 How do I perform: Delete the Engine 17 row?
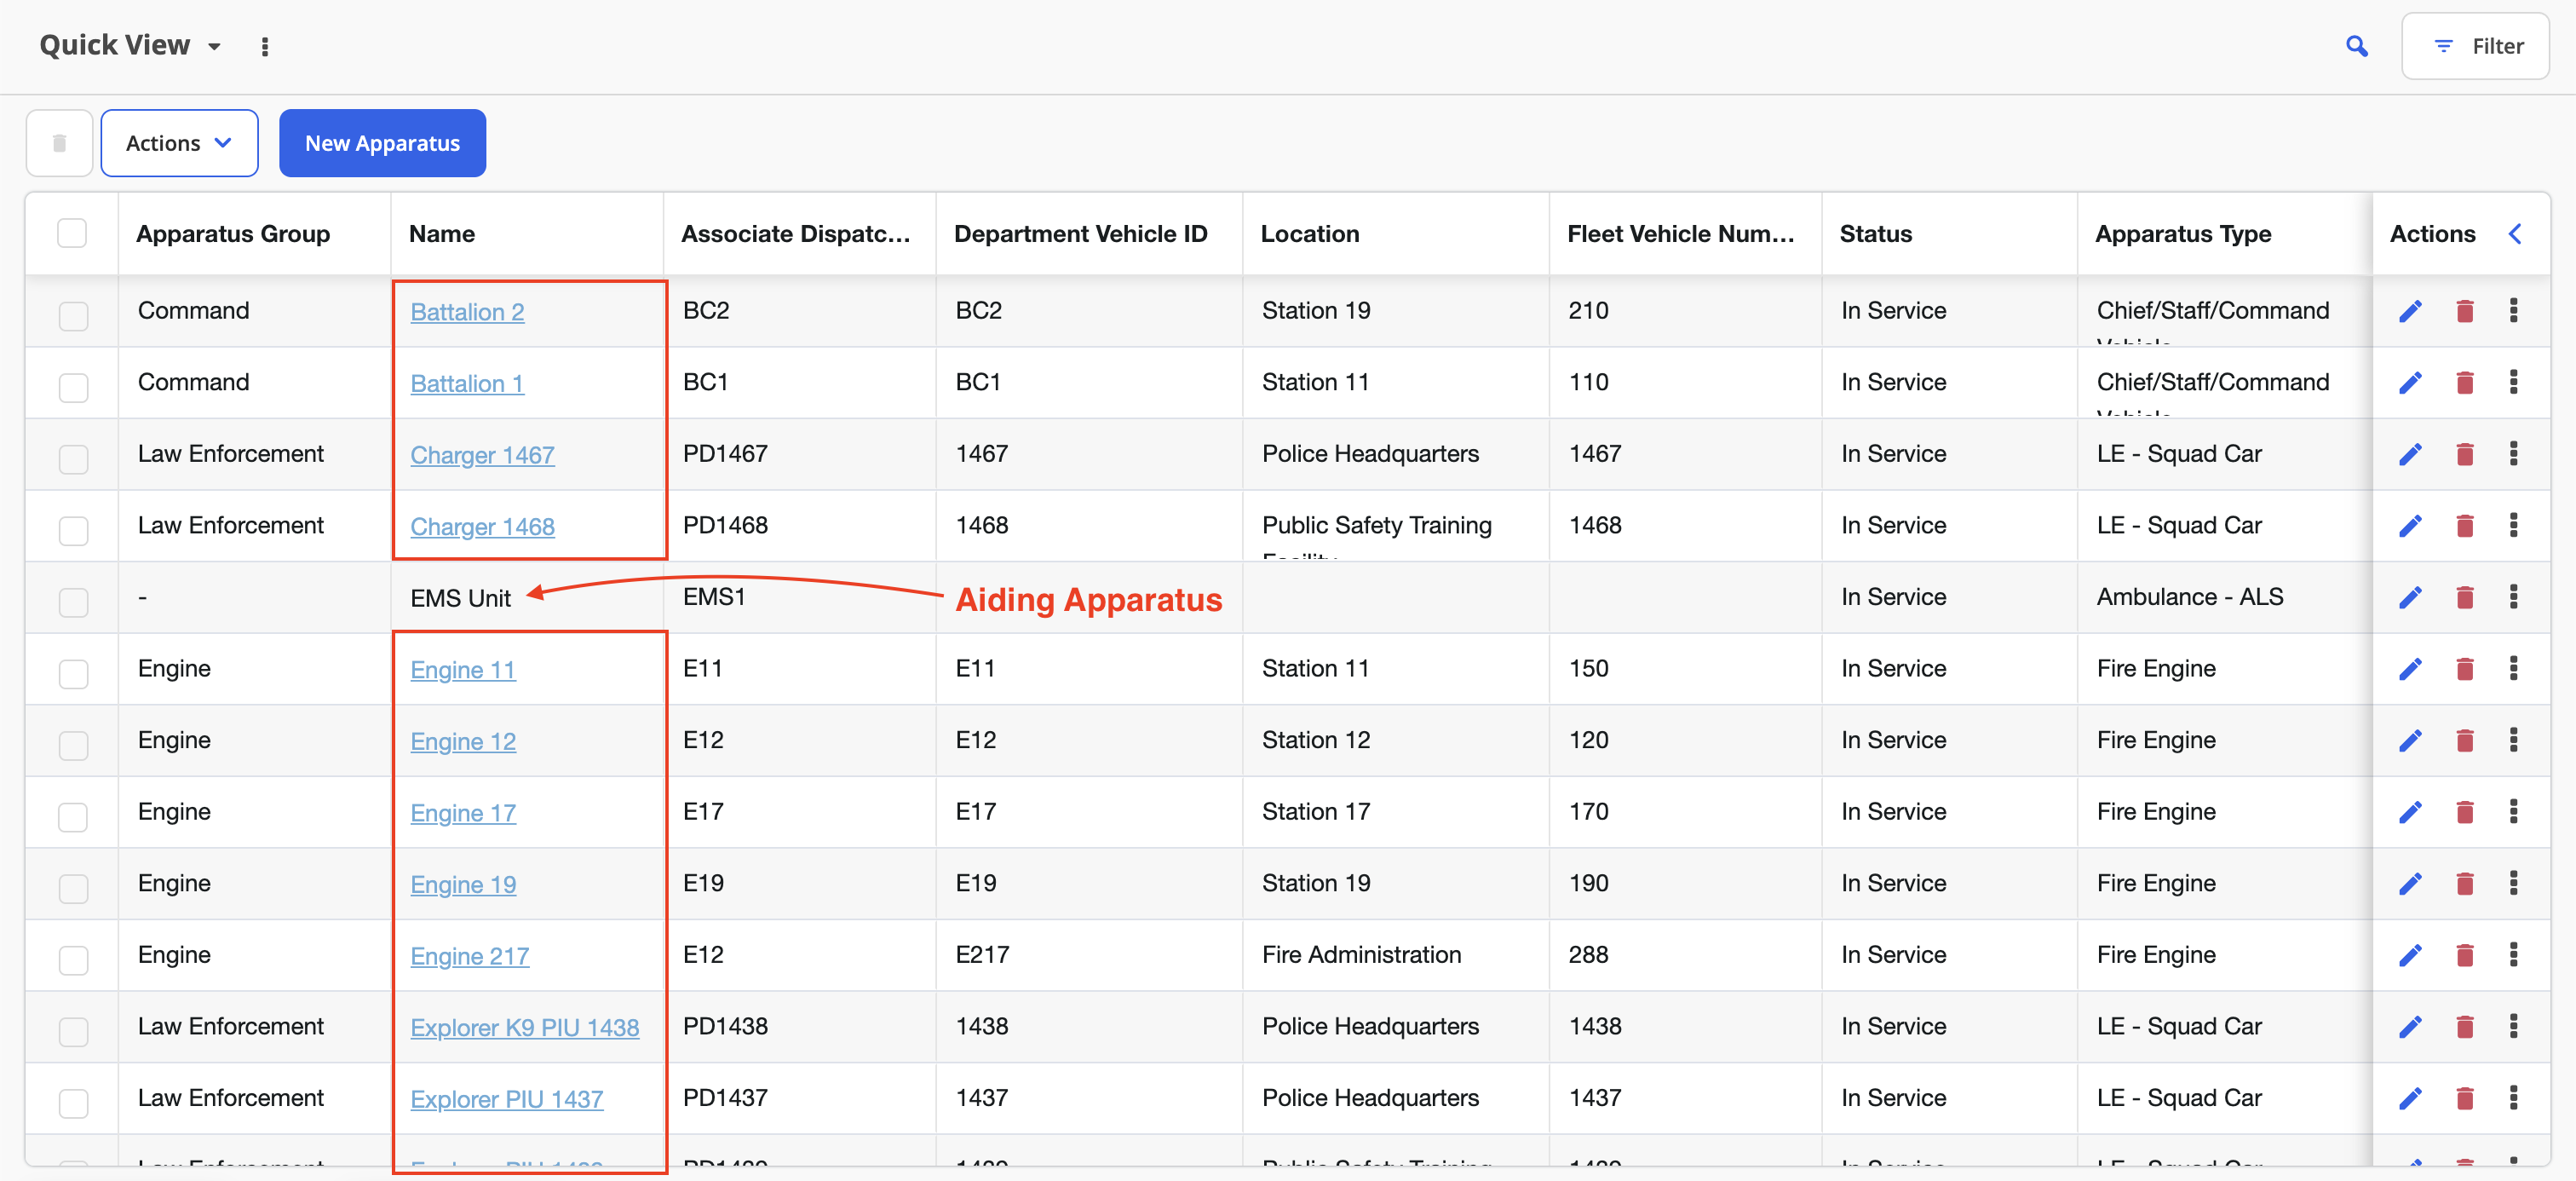pos(2464,813)
